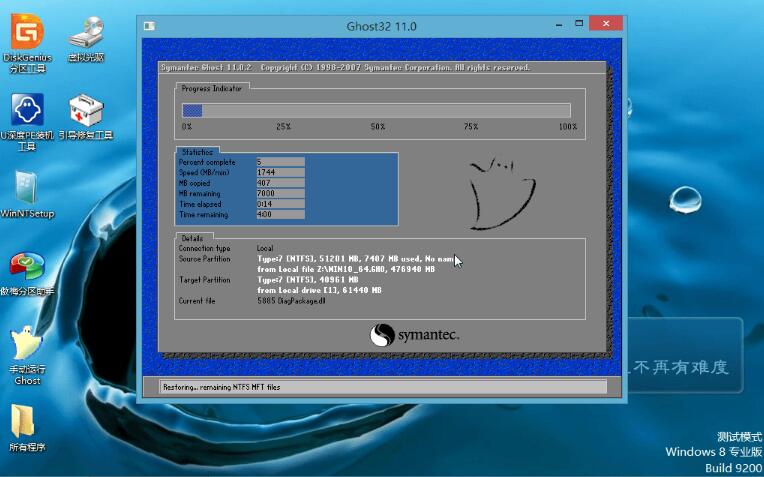The height and width of the screenshot is (477, 764).
Task: Click the Symantec copyright header line
Action: [345, 67]
